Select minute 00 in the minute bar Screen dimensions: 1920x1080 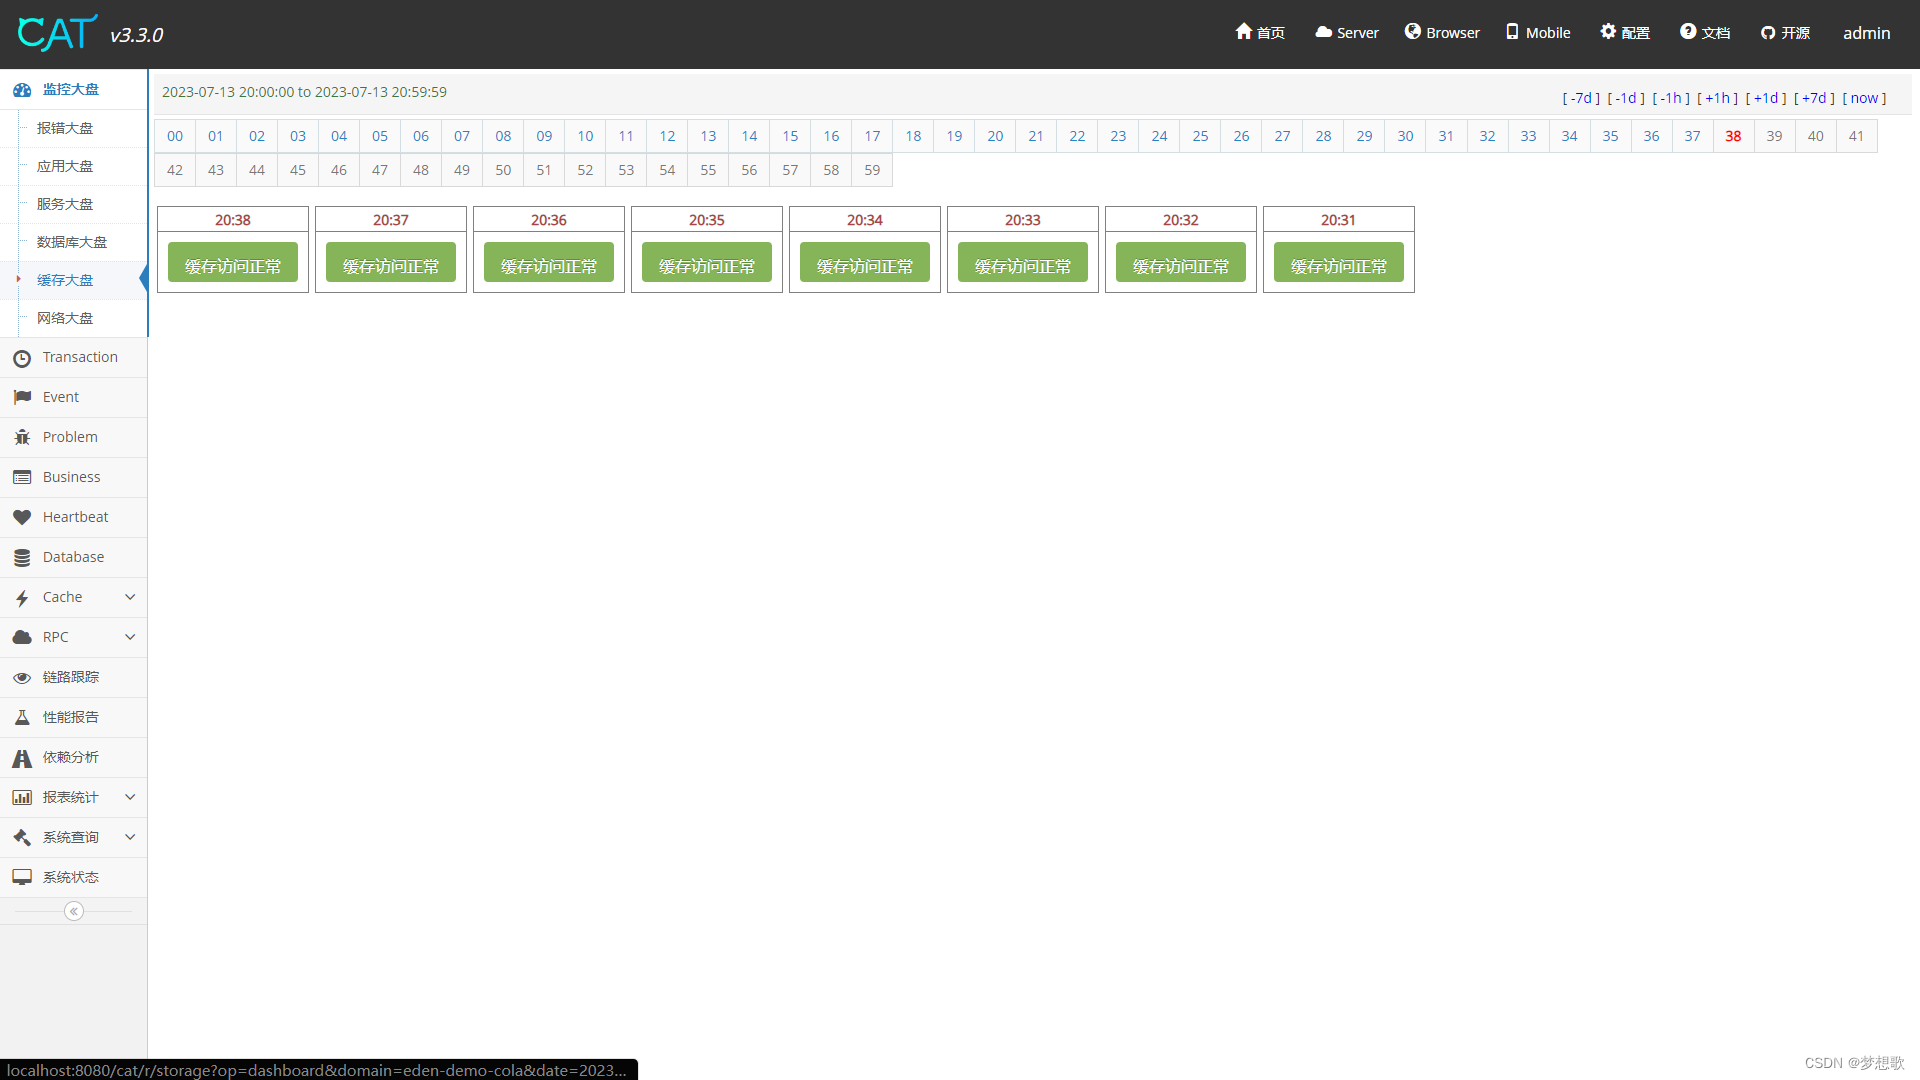click(175, 136)
